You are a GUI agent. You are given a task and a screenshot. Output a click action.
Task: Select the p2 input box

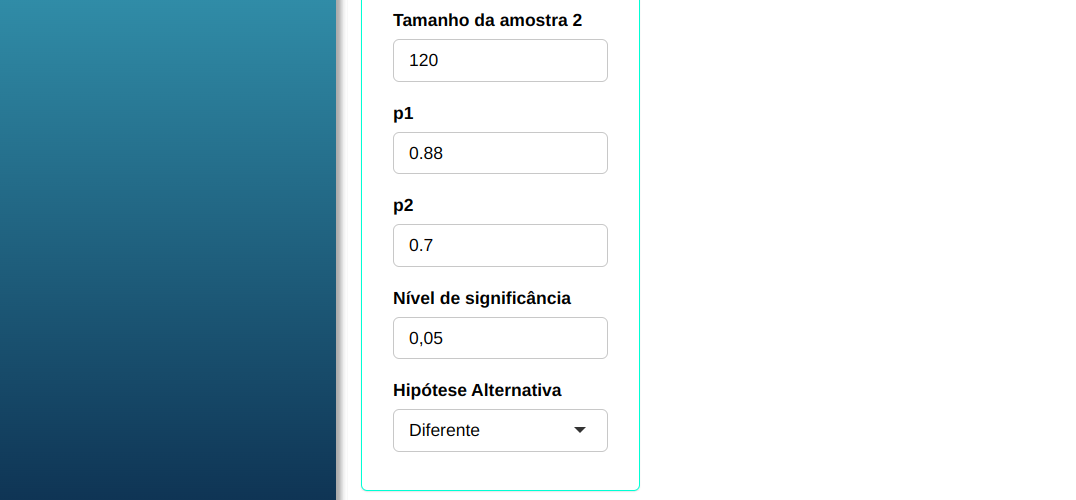pyautogui.click(x=500, y=246)
